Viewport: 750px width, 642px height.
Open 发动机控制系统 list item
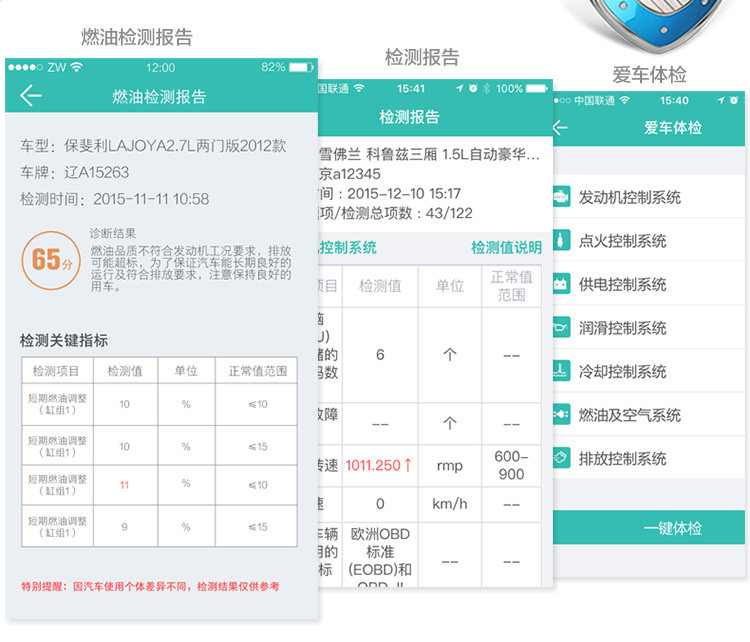coord(649,197)
